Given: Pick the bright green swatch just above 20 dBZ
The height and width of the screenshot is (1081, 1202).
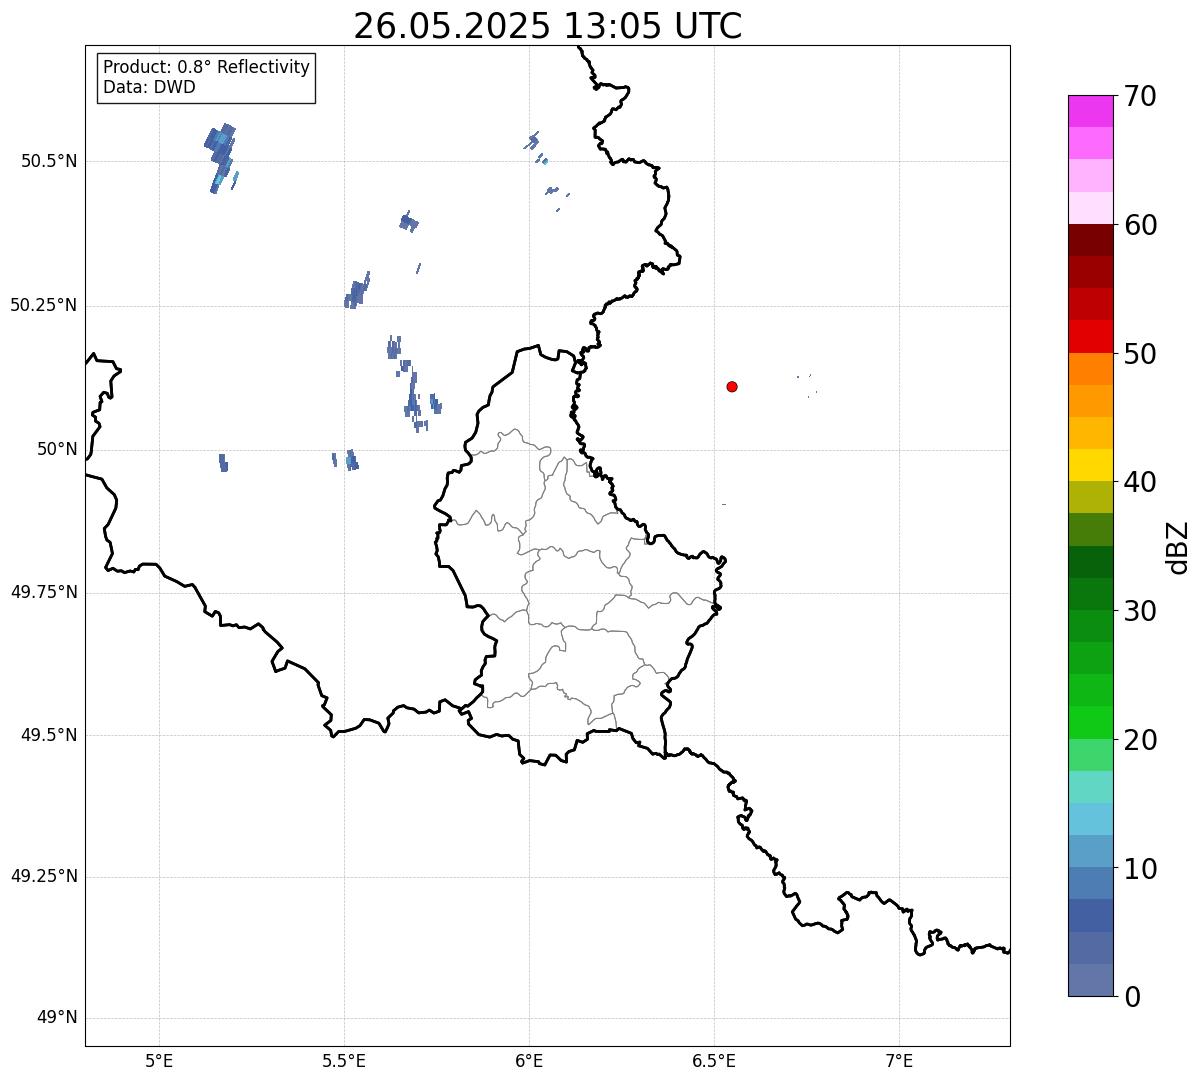Looking at the screenshot, I should [x=1091, y=722].
